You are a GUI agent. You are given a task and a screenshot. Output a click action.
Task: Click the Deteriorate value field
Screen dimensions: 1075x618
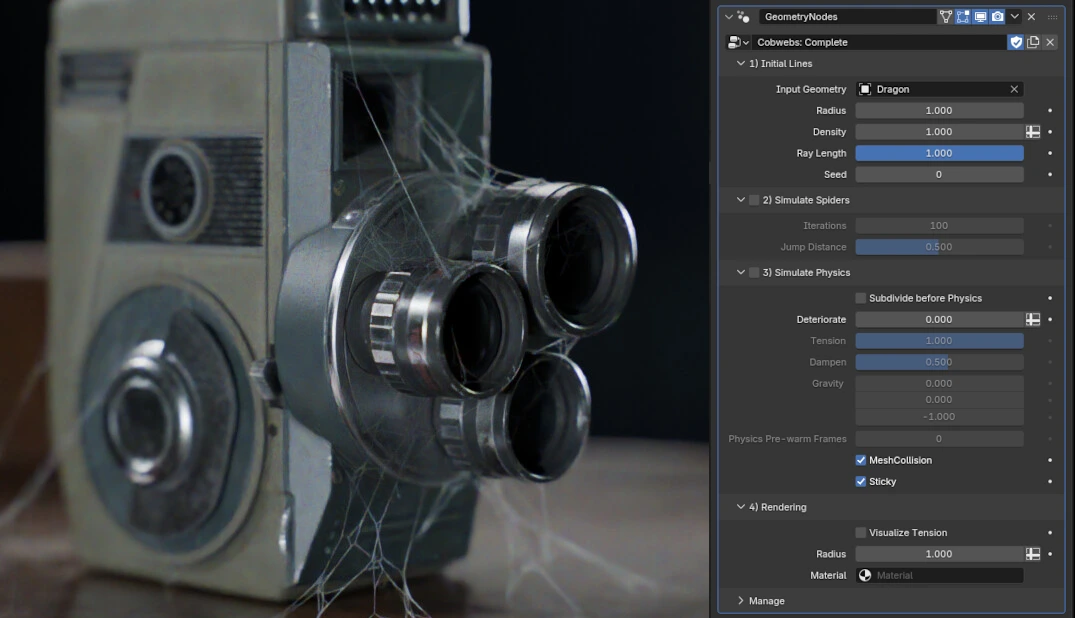click(939, 320)
